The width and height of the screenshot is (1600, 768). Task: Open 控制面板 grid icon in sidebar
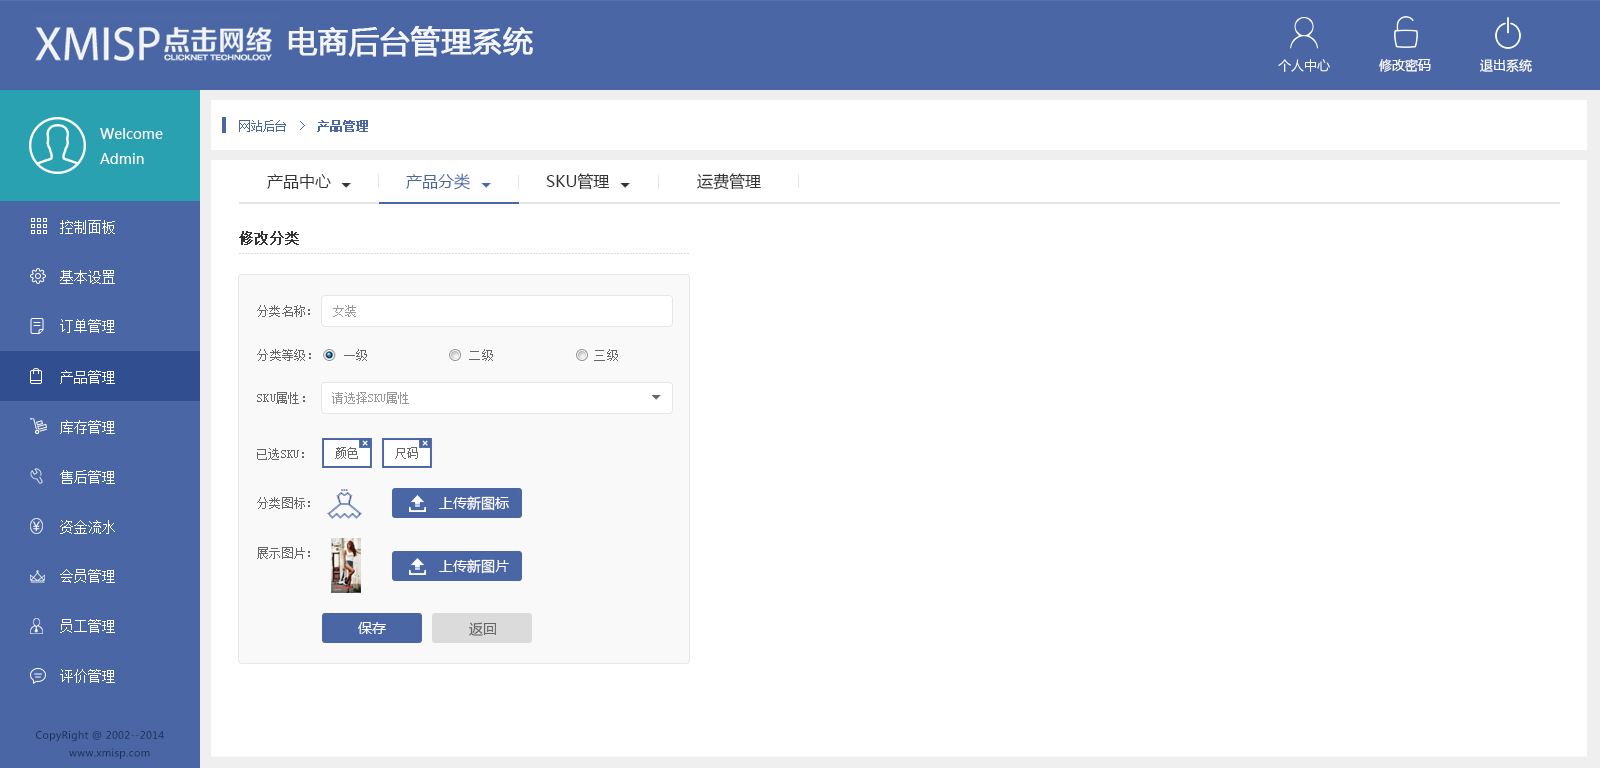(39, 226)
